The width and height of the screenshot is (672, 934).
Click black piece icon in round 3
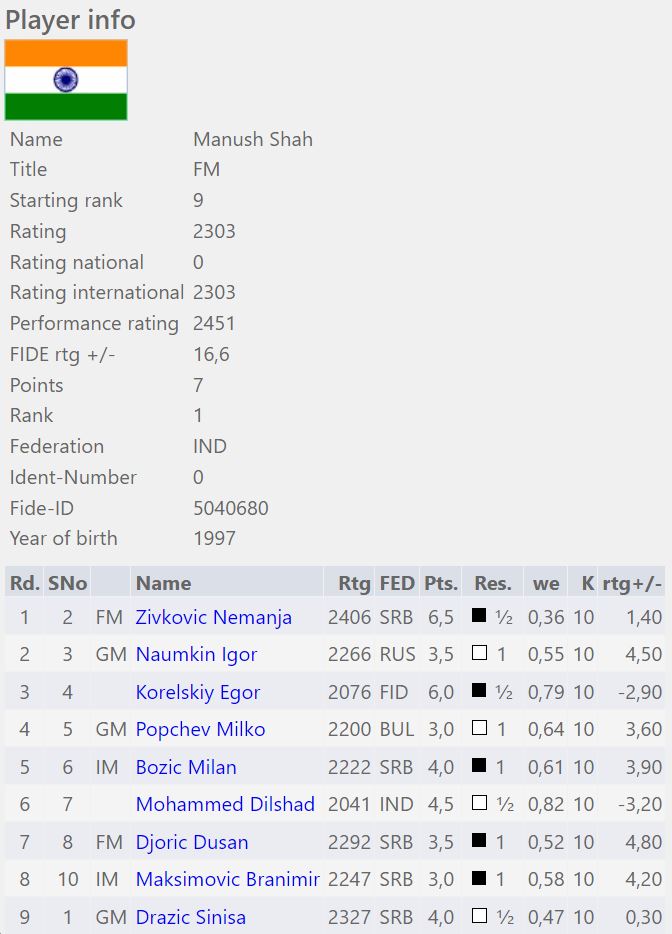(x=479, y=691)
